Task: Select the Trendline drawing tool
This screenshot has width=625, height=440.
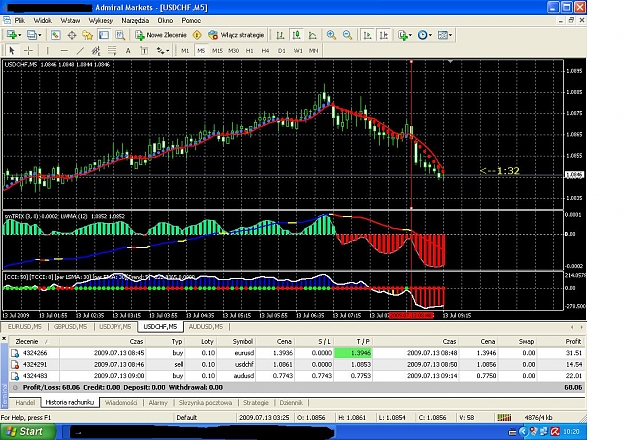Action: coord(80,51)
